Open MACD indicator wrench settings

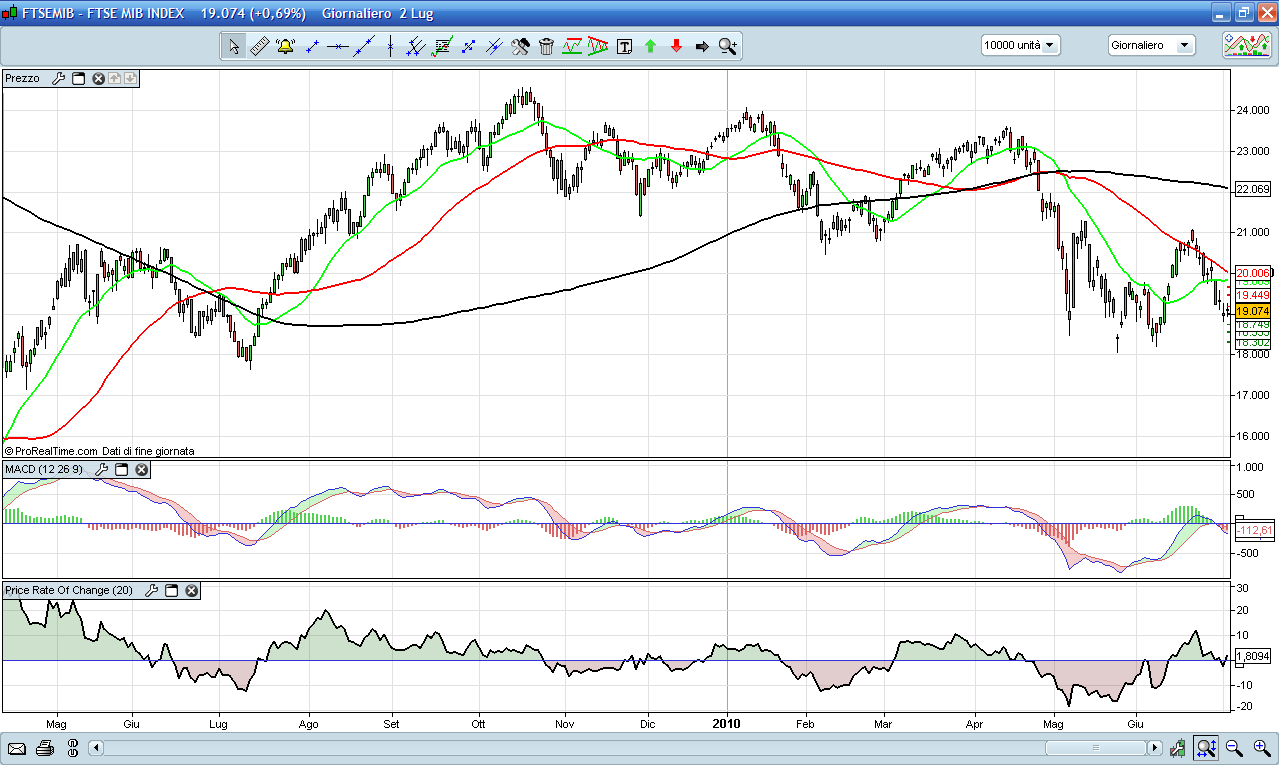(x=101, y=469)
